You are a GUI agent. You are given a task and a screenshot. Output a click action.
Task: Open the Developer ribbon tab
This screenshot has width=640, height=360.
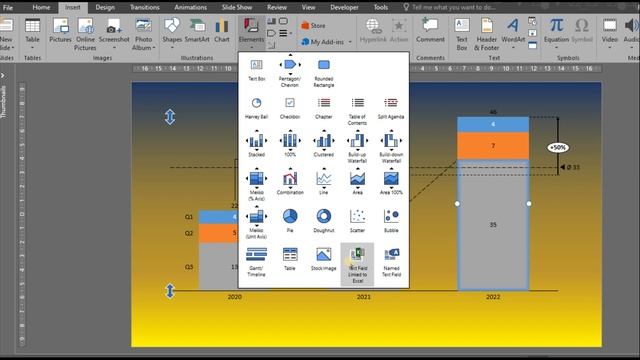coord(344,7)
